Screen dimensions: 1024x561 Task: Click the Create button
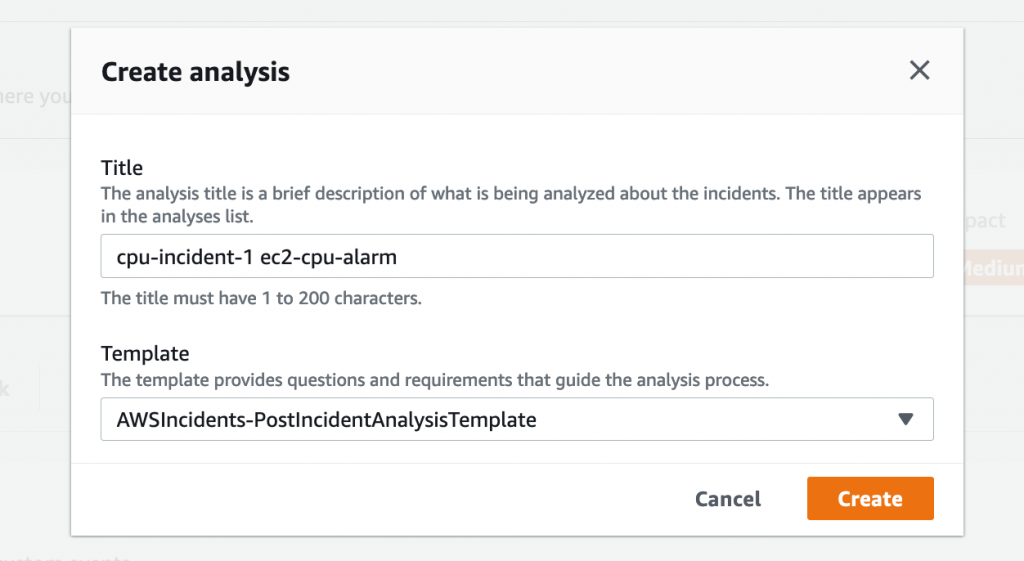point(870,499)
